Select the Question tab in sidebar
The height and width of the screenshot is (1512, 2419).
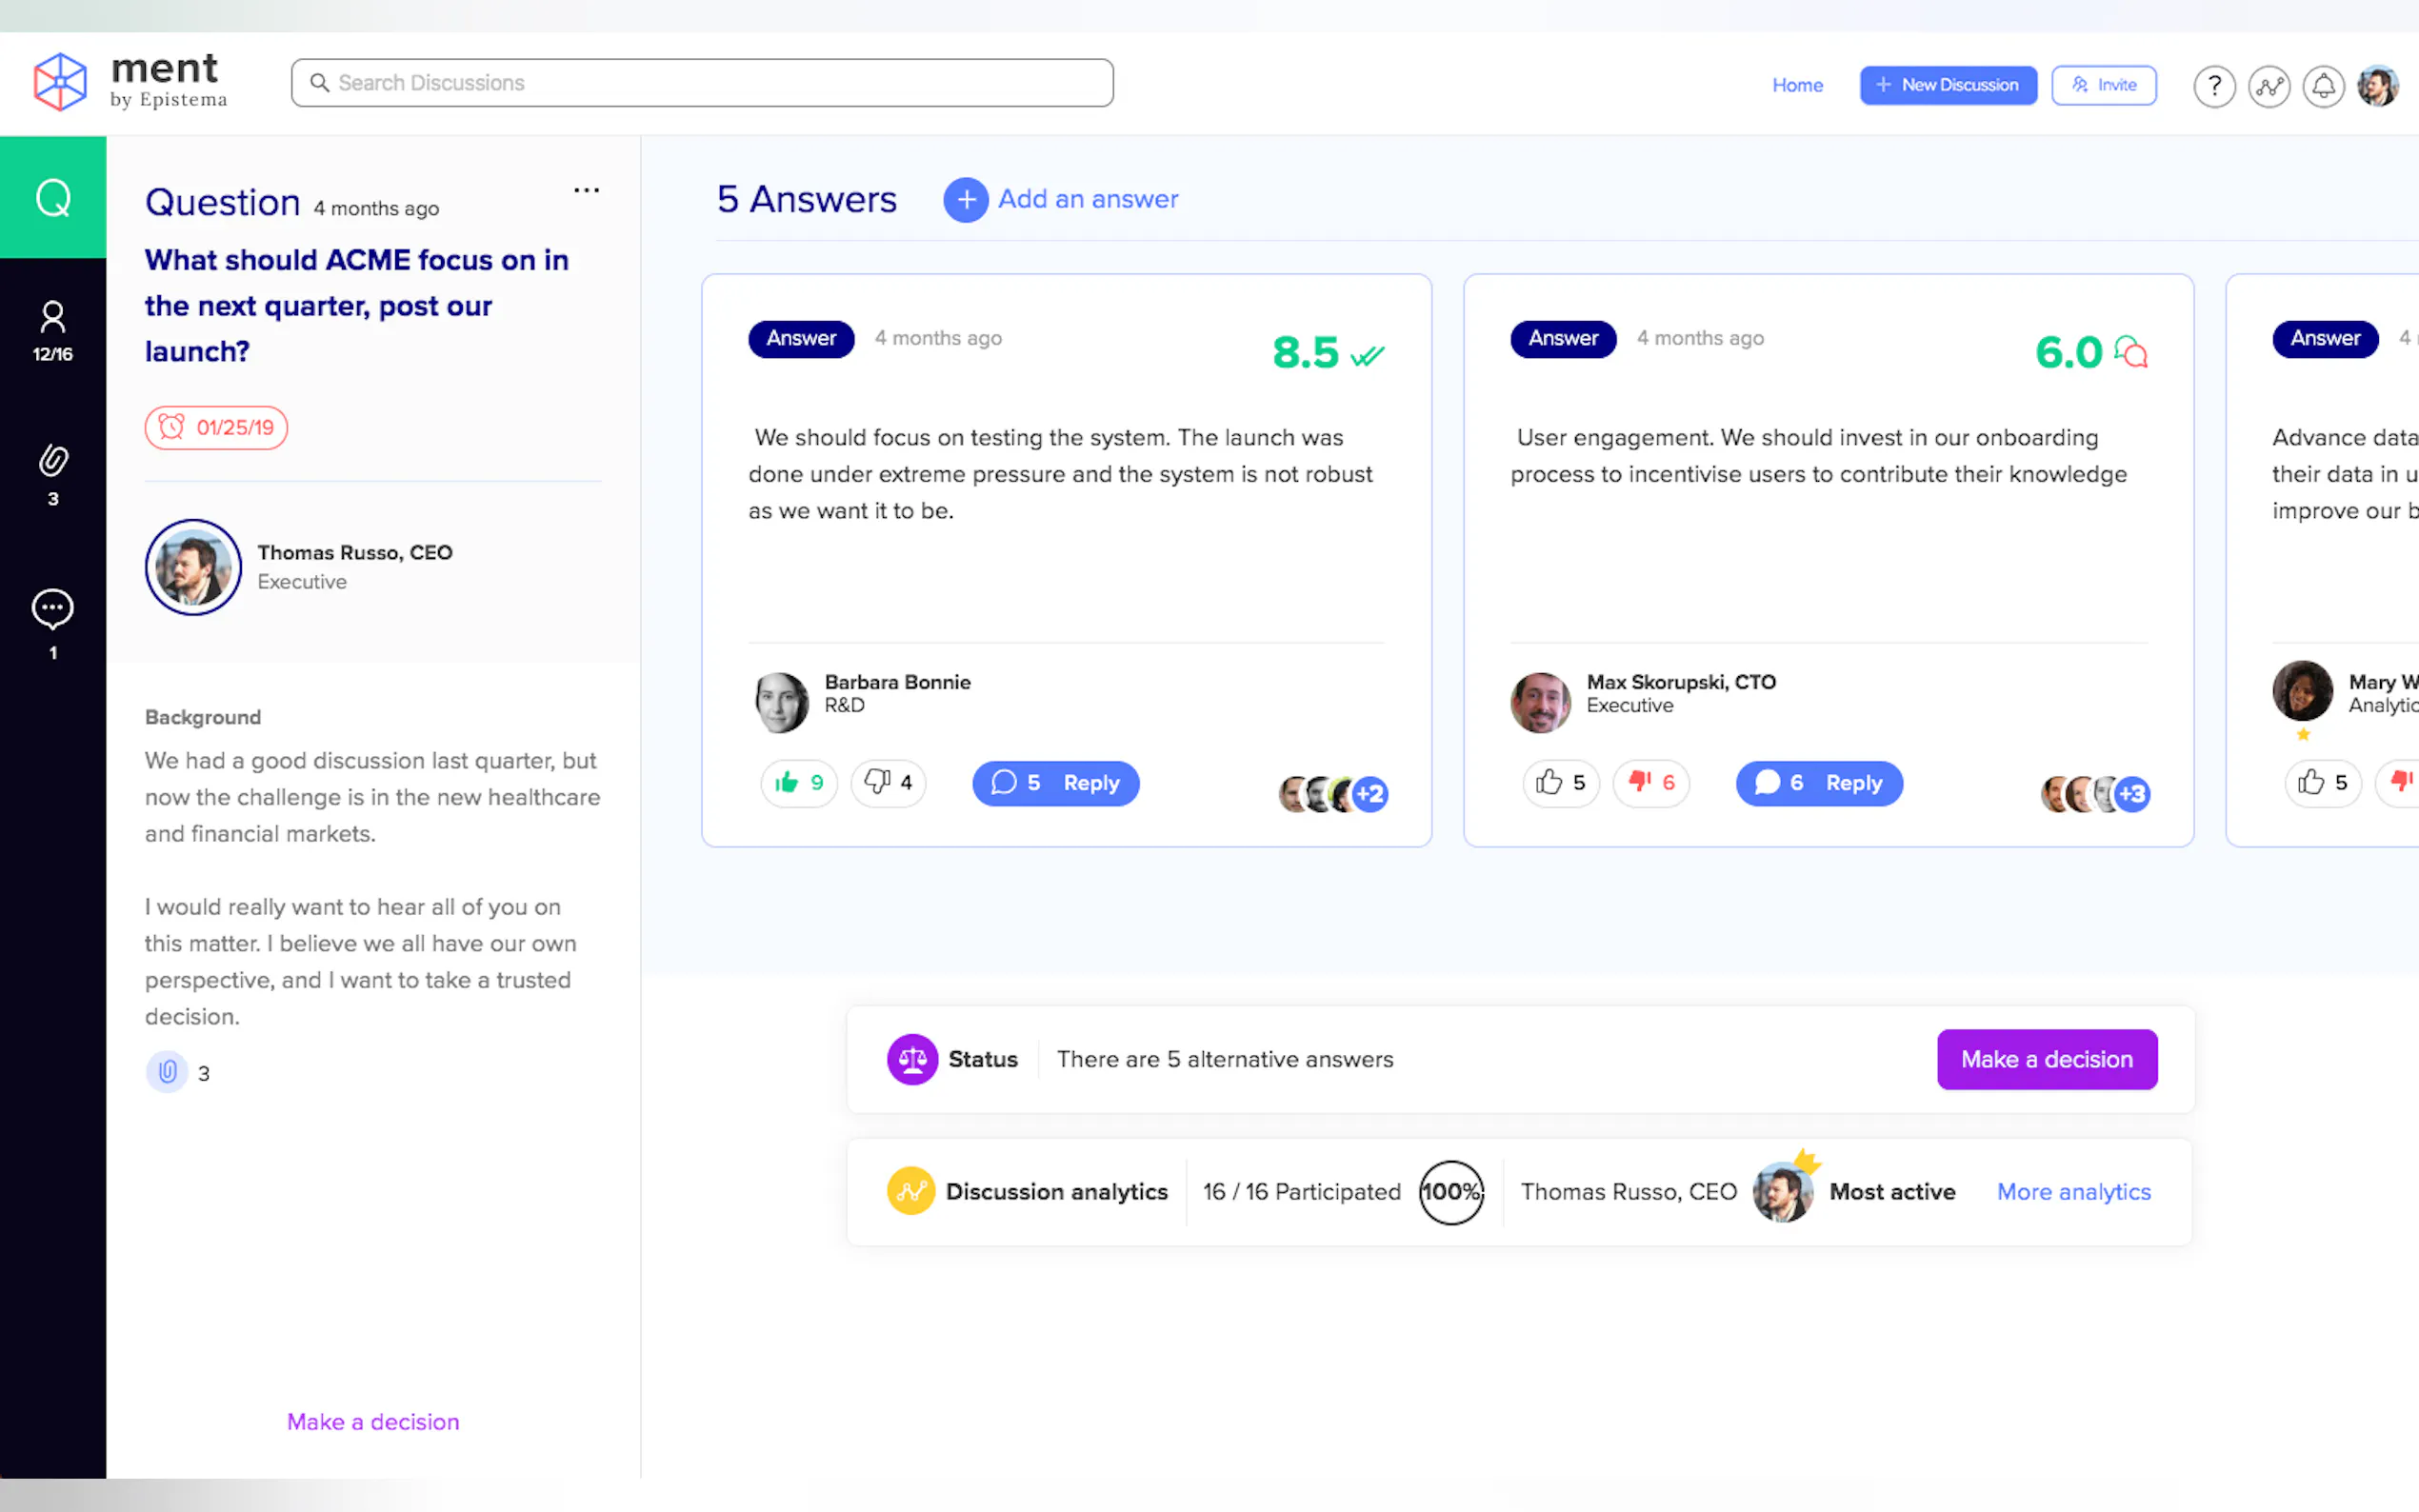[x=53, y=198]
